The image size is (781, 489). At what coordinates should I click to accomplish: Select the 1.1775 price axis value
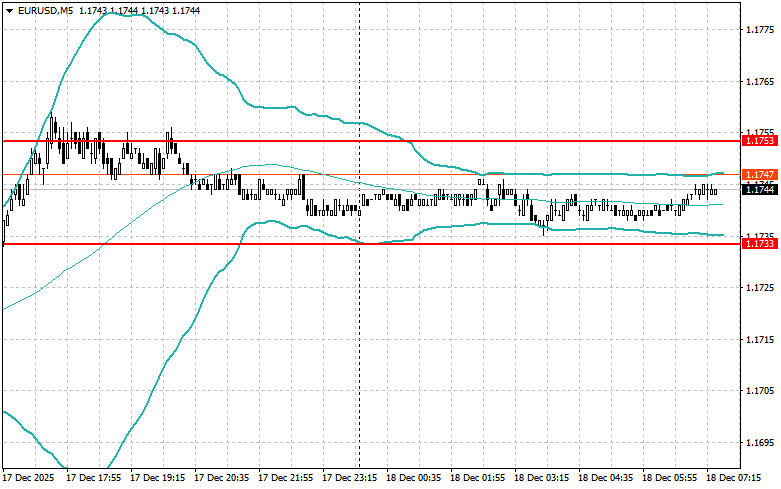pos(760,30)
